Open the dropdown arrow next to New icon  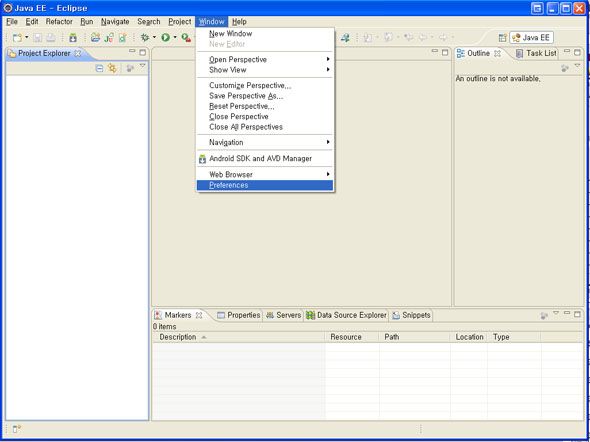(x=26, y=38)
